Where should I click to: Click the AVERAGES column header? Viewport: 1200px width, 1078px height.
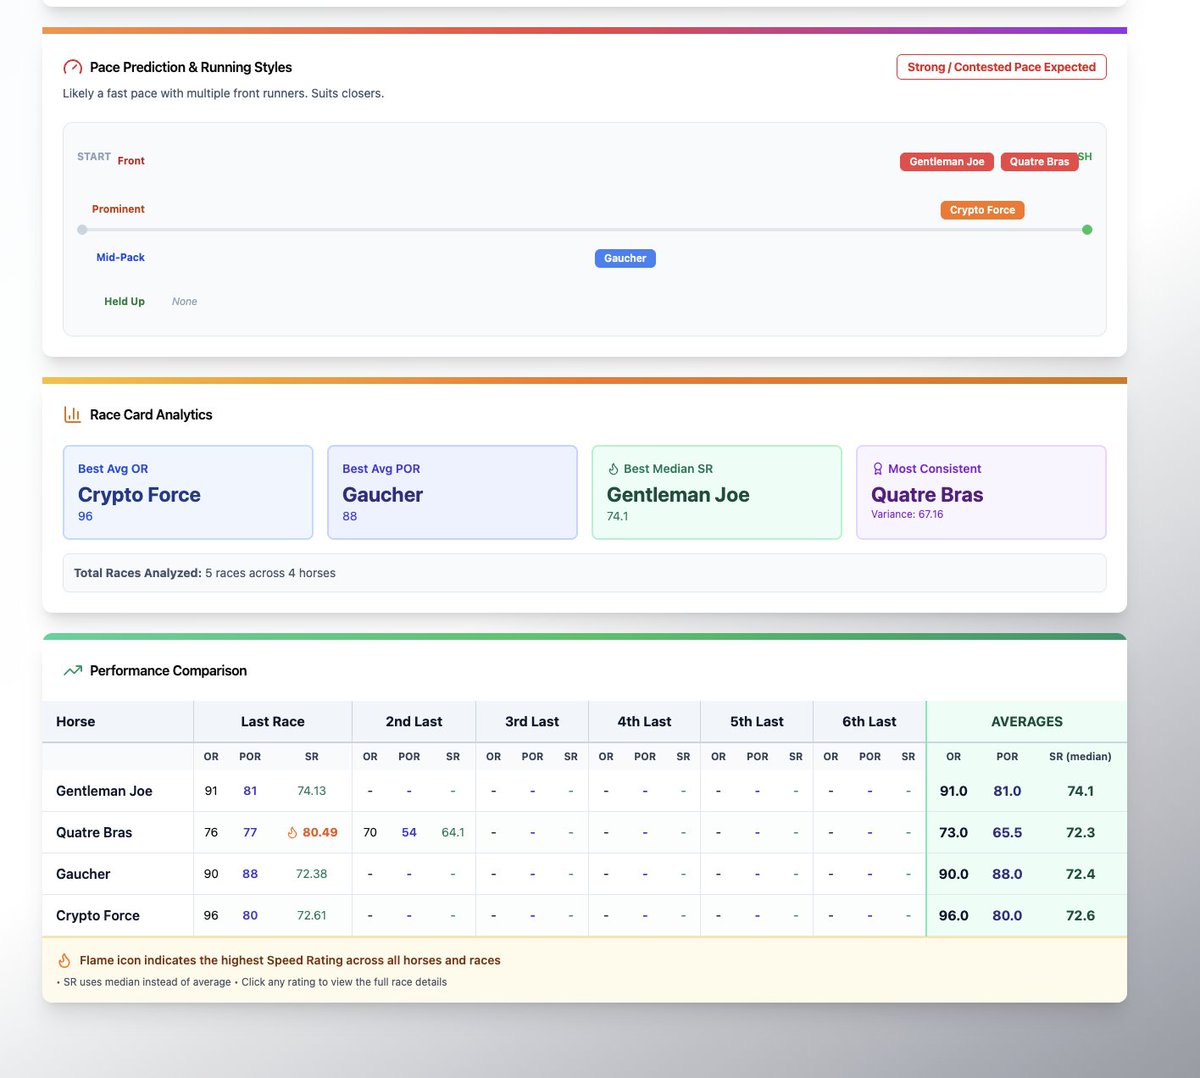tap(1027, 721)
